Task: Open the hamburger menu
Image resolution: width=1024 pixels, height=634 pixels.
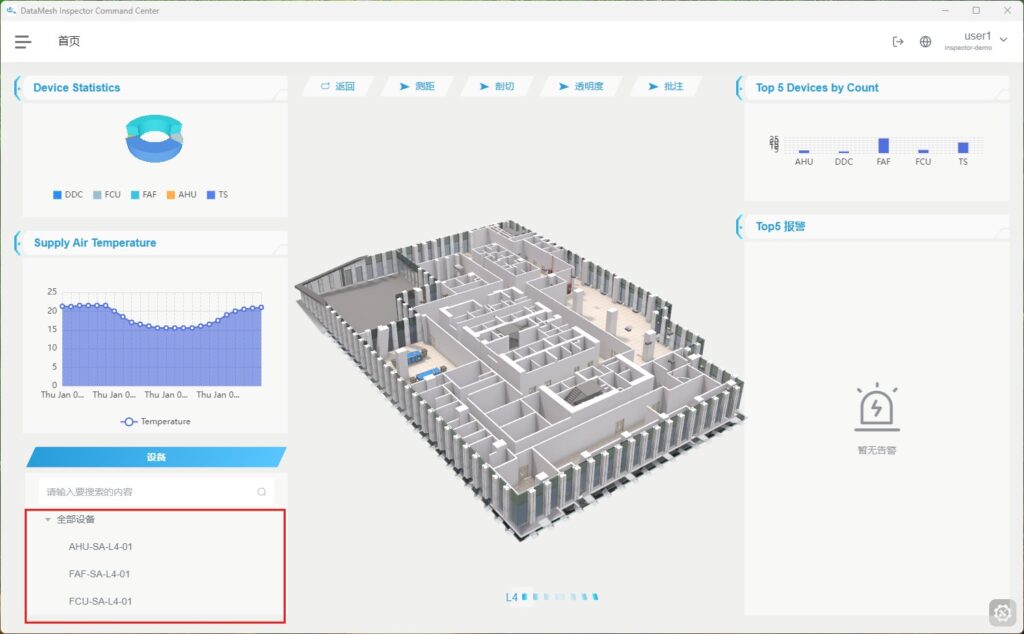Action: point(23,42)
